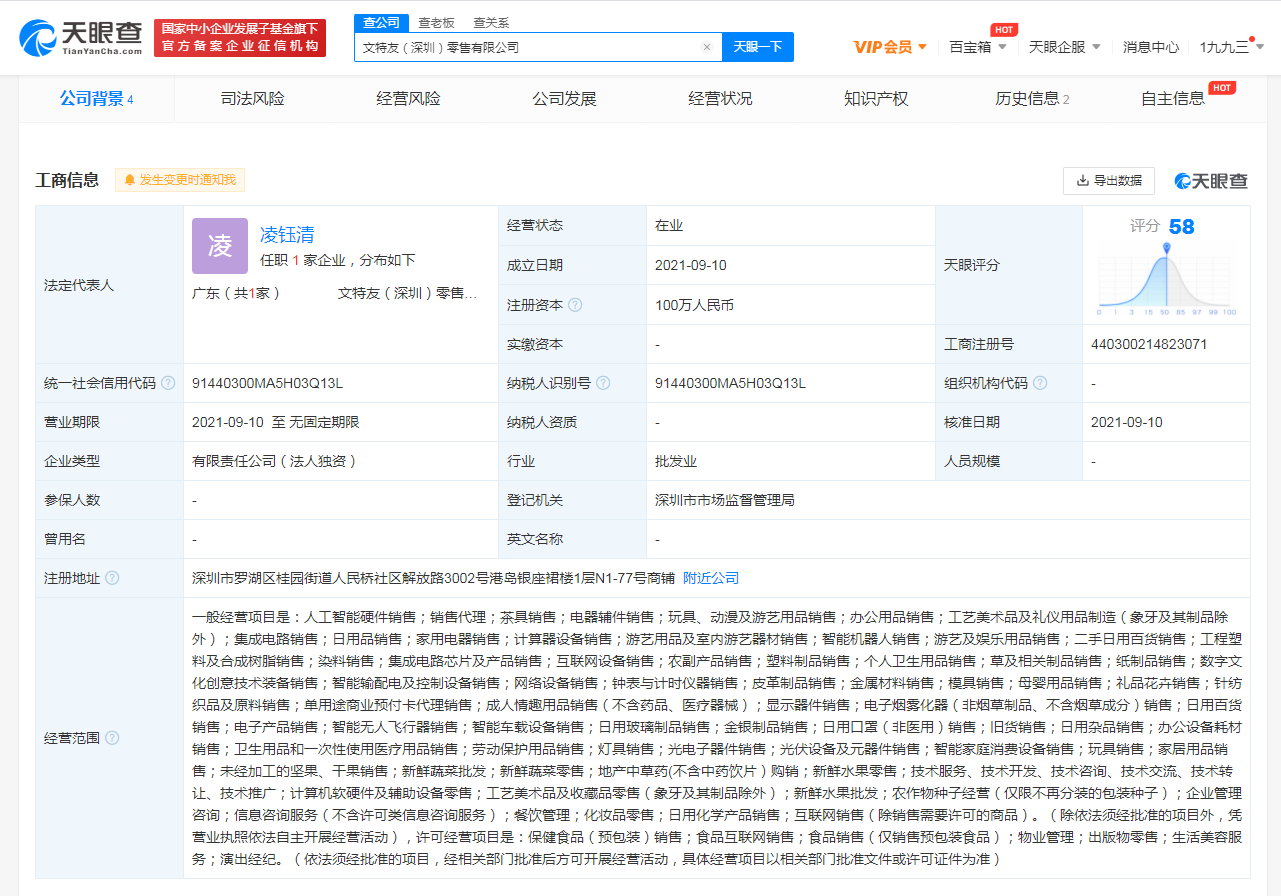Image resolution: width=1281 pixels, height=896 pixels.
Task: Open help icon next to 注册资本
Action: pyautogui.click(x=575, y=305)
